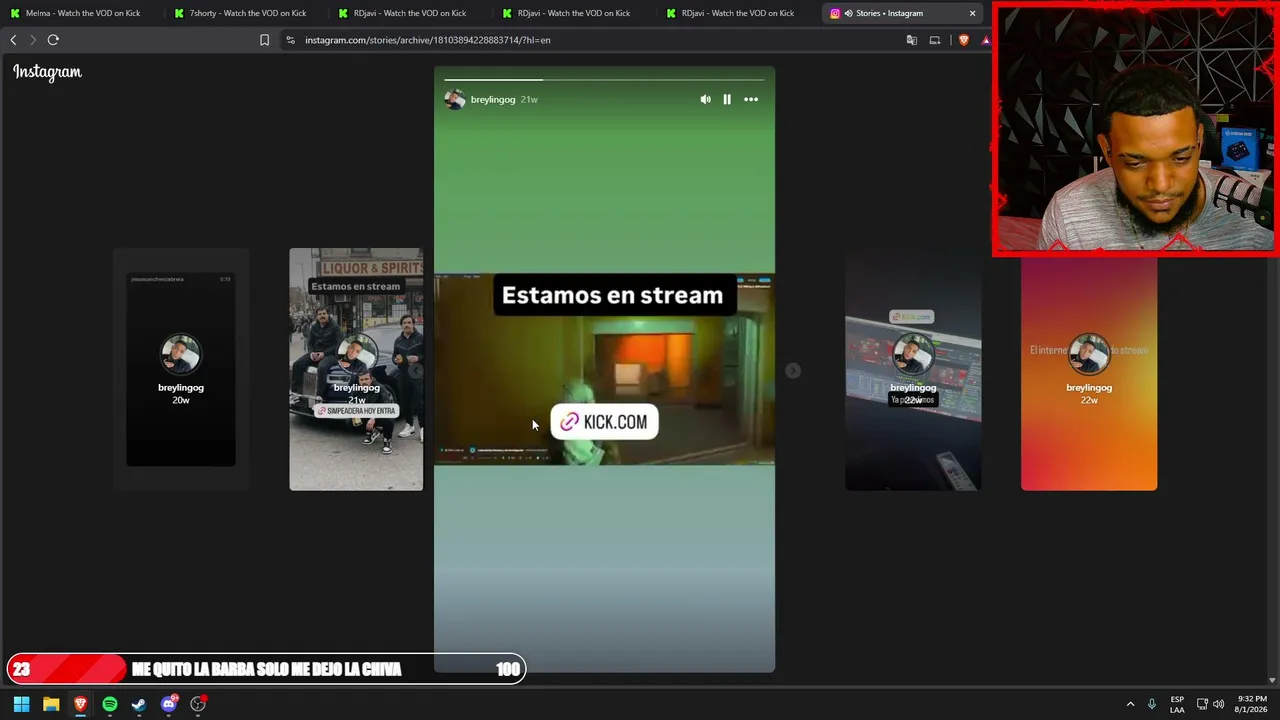Open File Explorer from the taskbar

tap(51, 704)
